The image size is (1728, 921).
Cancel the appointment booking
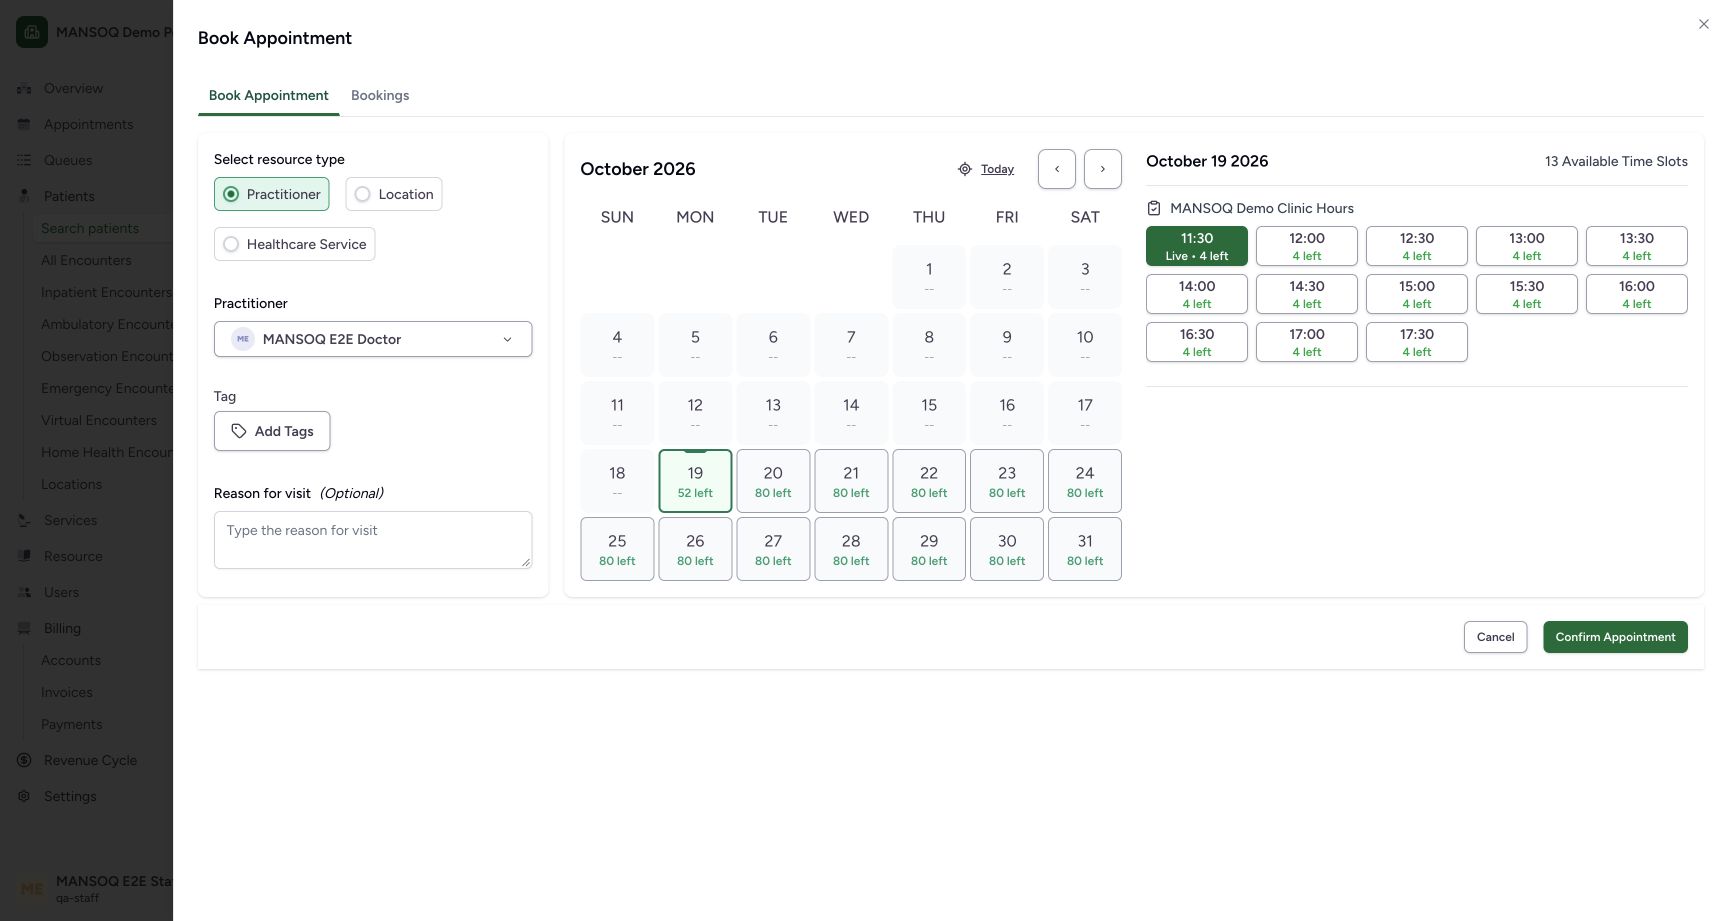(x=1495, y=637)
